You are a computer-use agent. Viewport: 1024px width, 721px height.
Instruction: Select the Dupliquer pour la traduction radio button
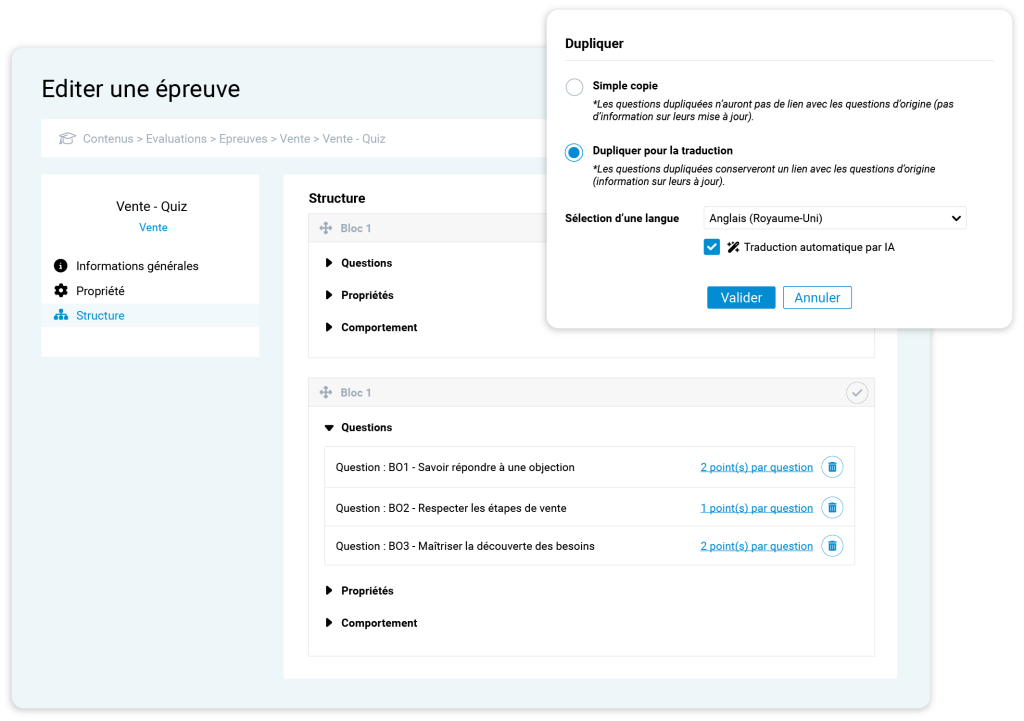click(x=574, y=152)
